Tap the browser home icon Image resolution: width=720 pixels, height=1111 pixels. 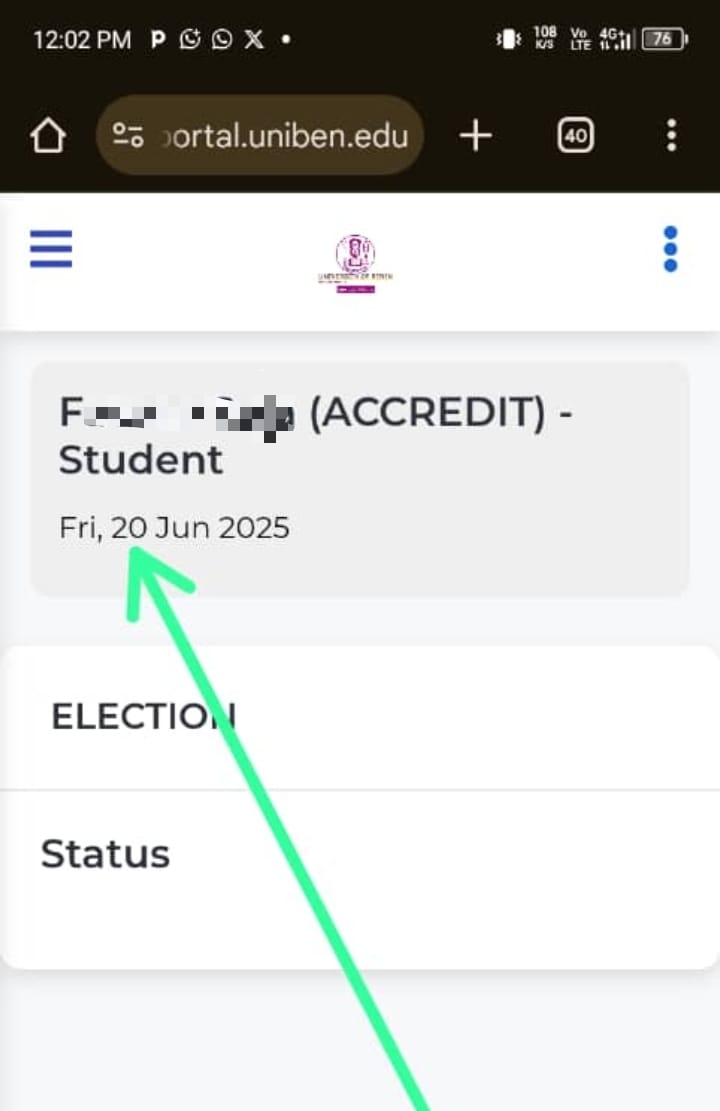(48, 135)
